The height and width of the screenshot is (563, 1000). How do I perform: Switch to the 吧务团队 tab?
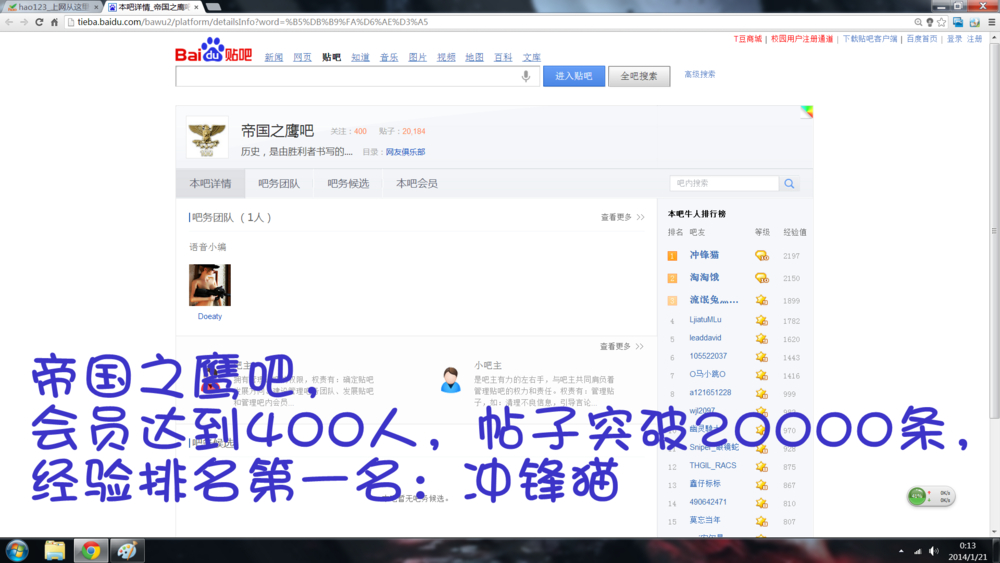point(279,184)
